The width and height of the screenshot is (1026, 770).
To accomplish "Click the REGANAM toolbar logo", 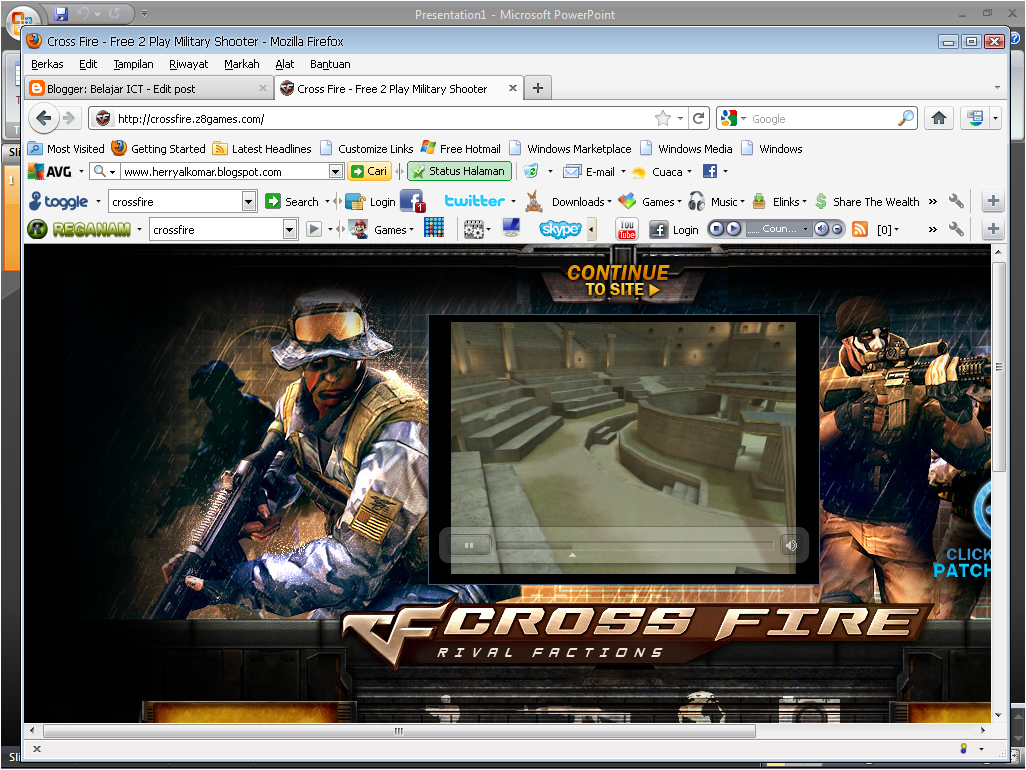I will 79,229.
